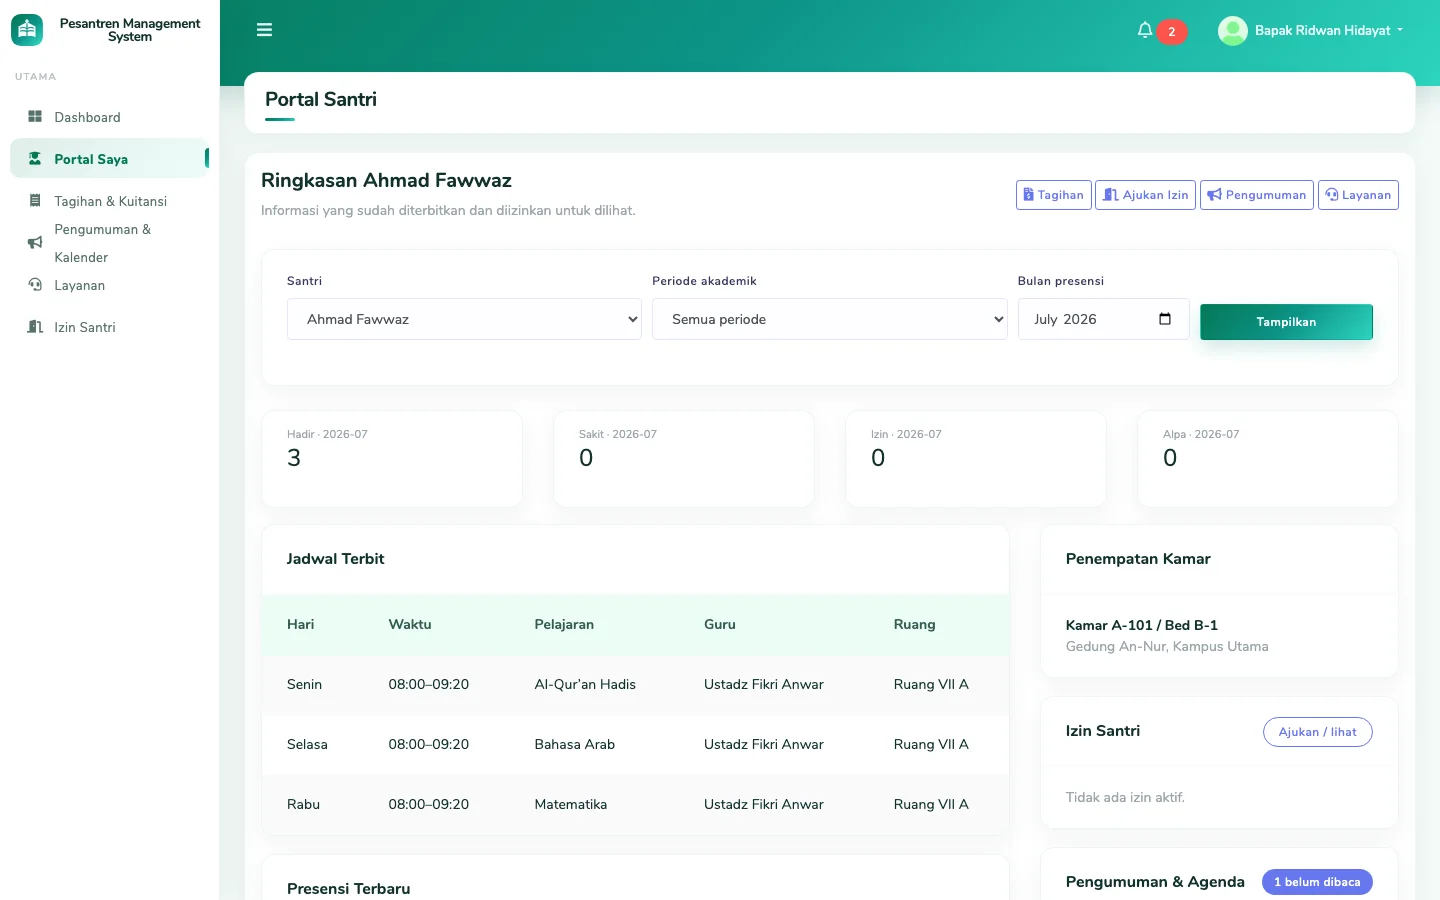
Task: Click the user avatar picture
Action: [1232, 31]
